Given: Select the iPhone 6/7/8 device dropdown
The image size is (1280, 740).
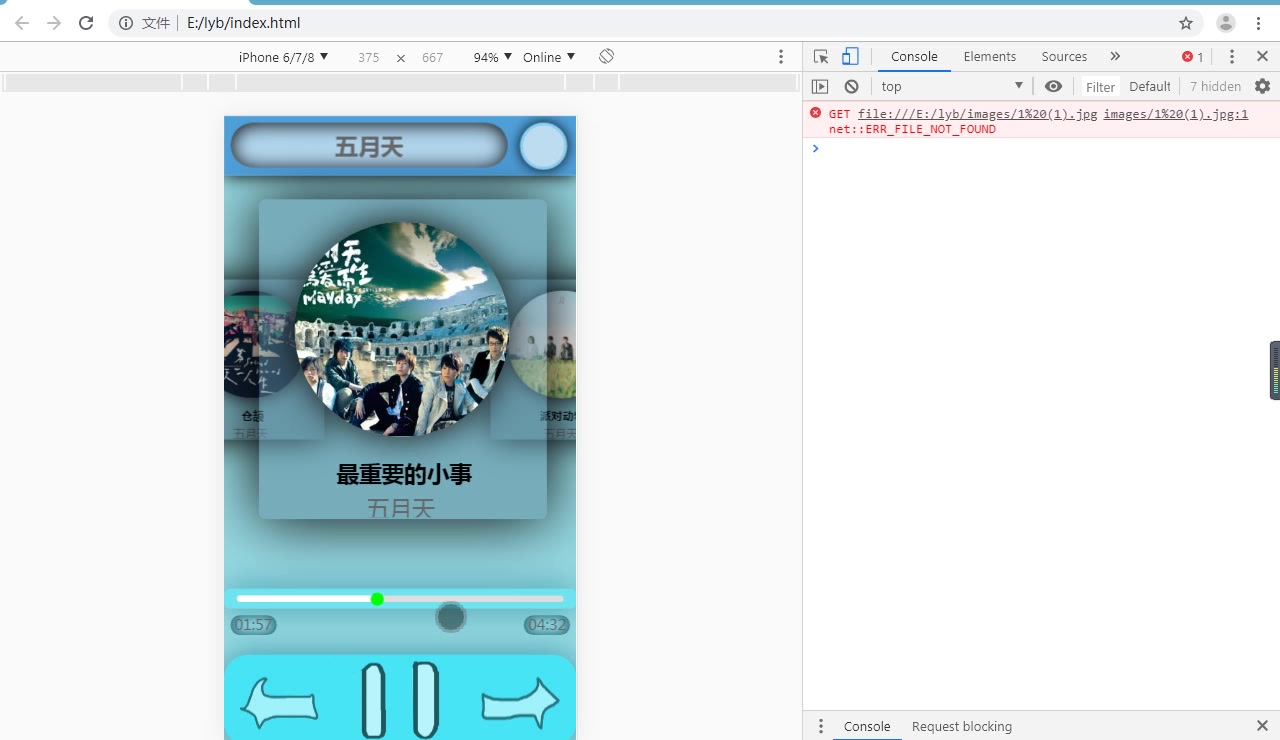Looking at the screenshot, I should (x=283, y=57).
